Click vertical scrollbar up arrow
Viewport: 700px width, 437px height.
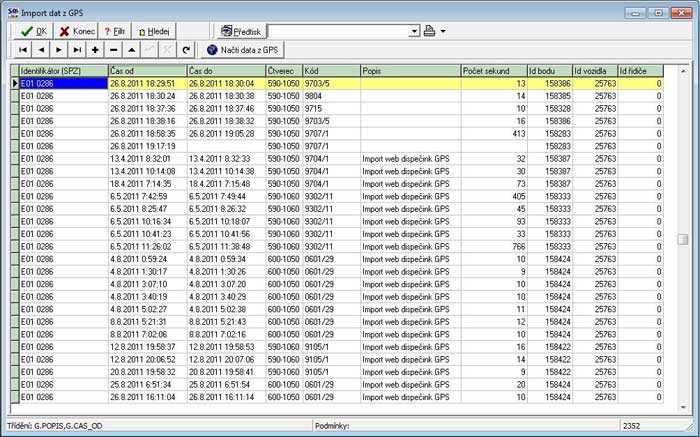click(x=683, y=71)
